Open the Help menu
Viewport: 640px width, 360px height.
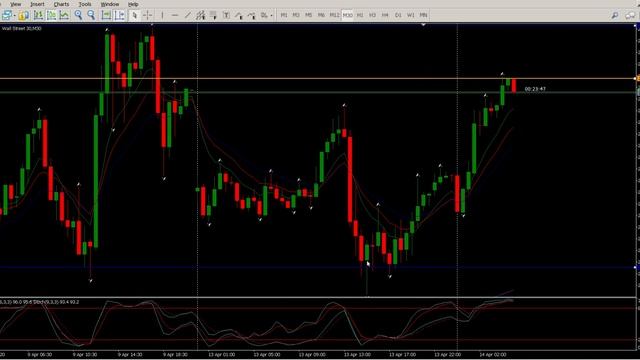pos(133,4)
